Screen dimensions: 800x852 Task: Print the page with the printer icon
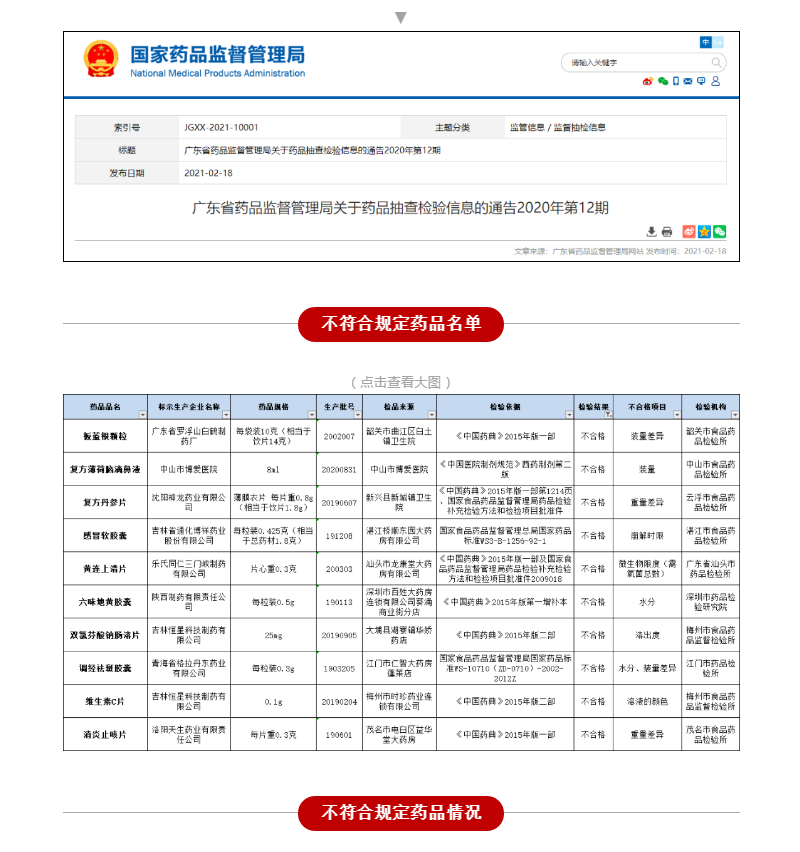[x=667, y=232]
